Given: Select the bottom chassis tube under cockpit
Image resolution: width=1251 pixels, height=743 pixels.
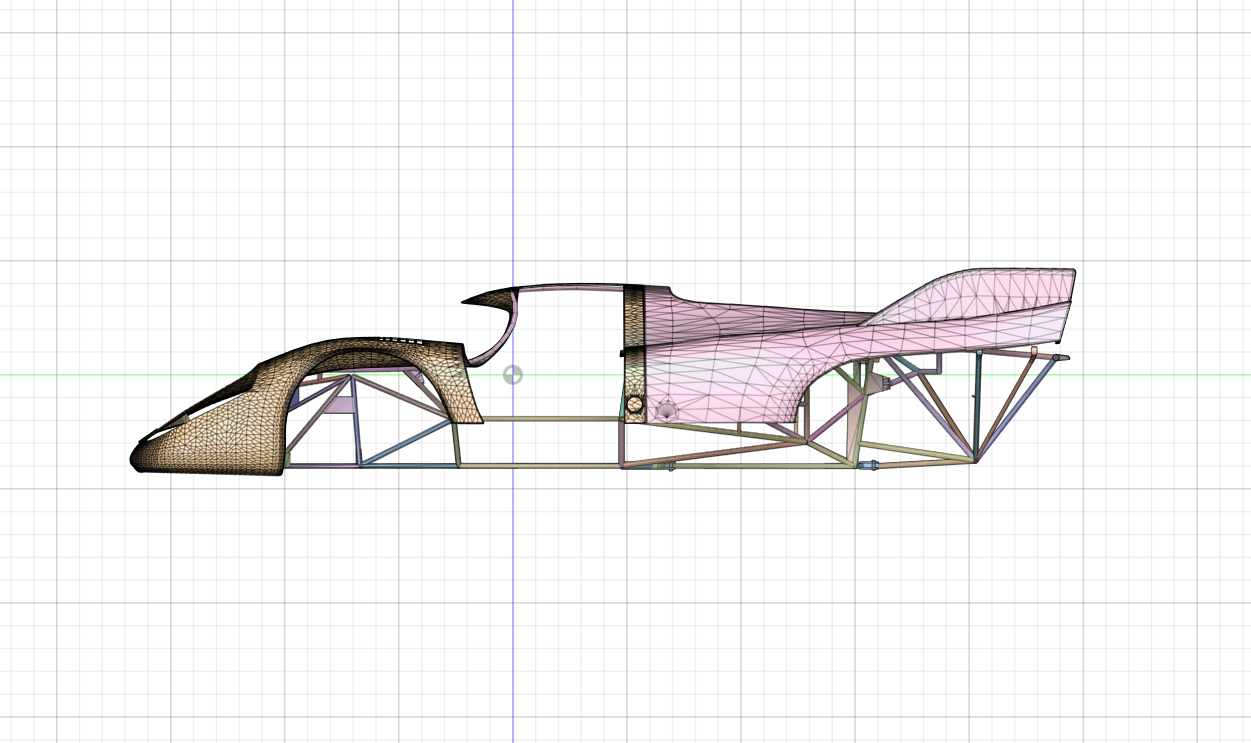Looking at the screenshot, I should (x=540, y=465).
